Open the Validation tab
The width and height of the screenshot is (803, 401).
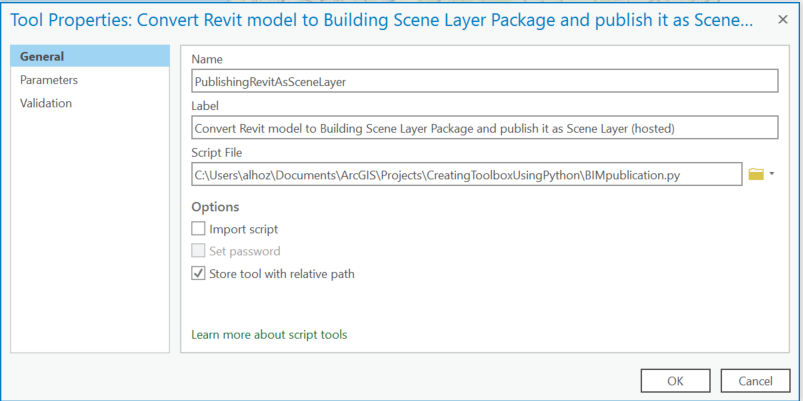[46, 103]
